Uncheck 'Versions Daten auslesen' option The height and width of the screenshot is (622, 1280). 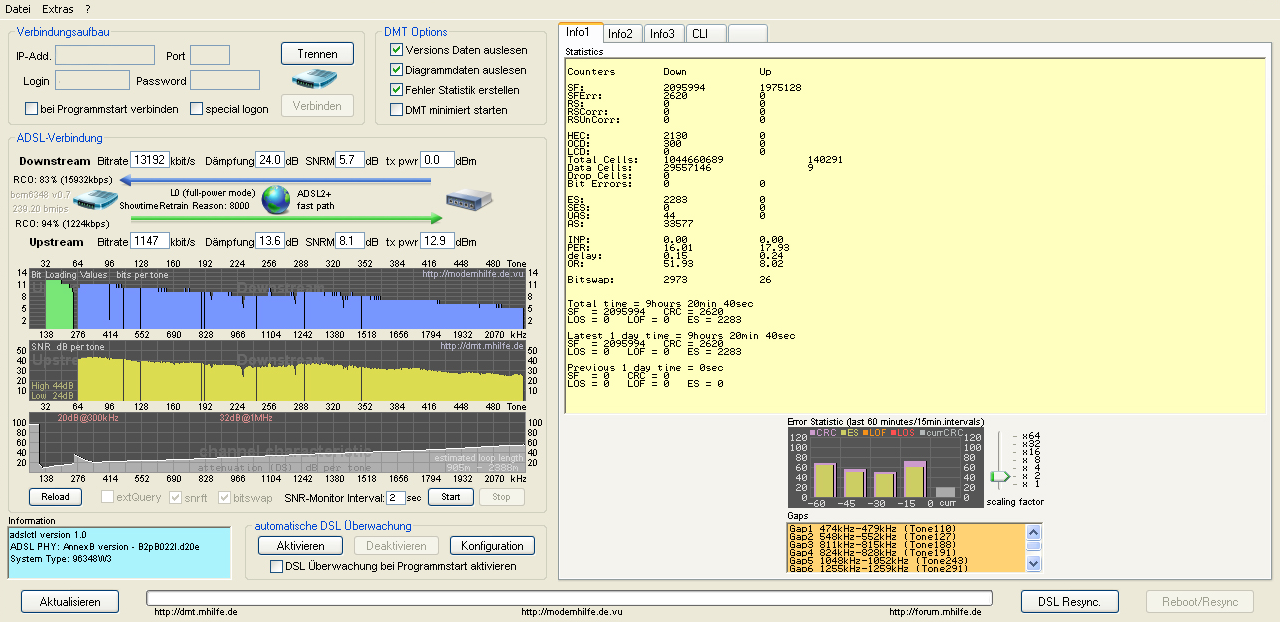click(396, 50)
